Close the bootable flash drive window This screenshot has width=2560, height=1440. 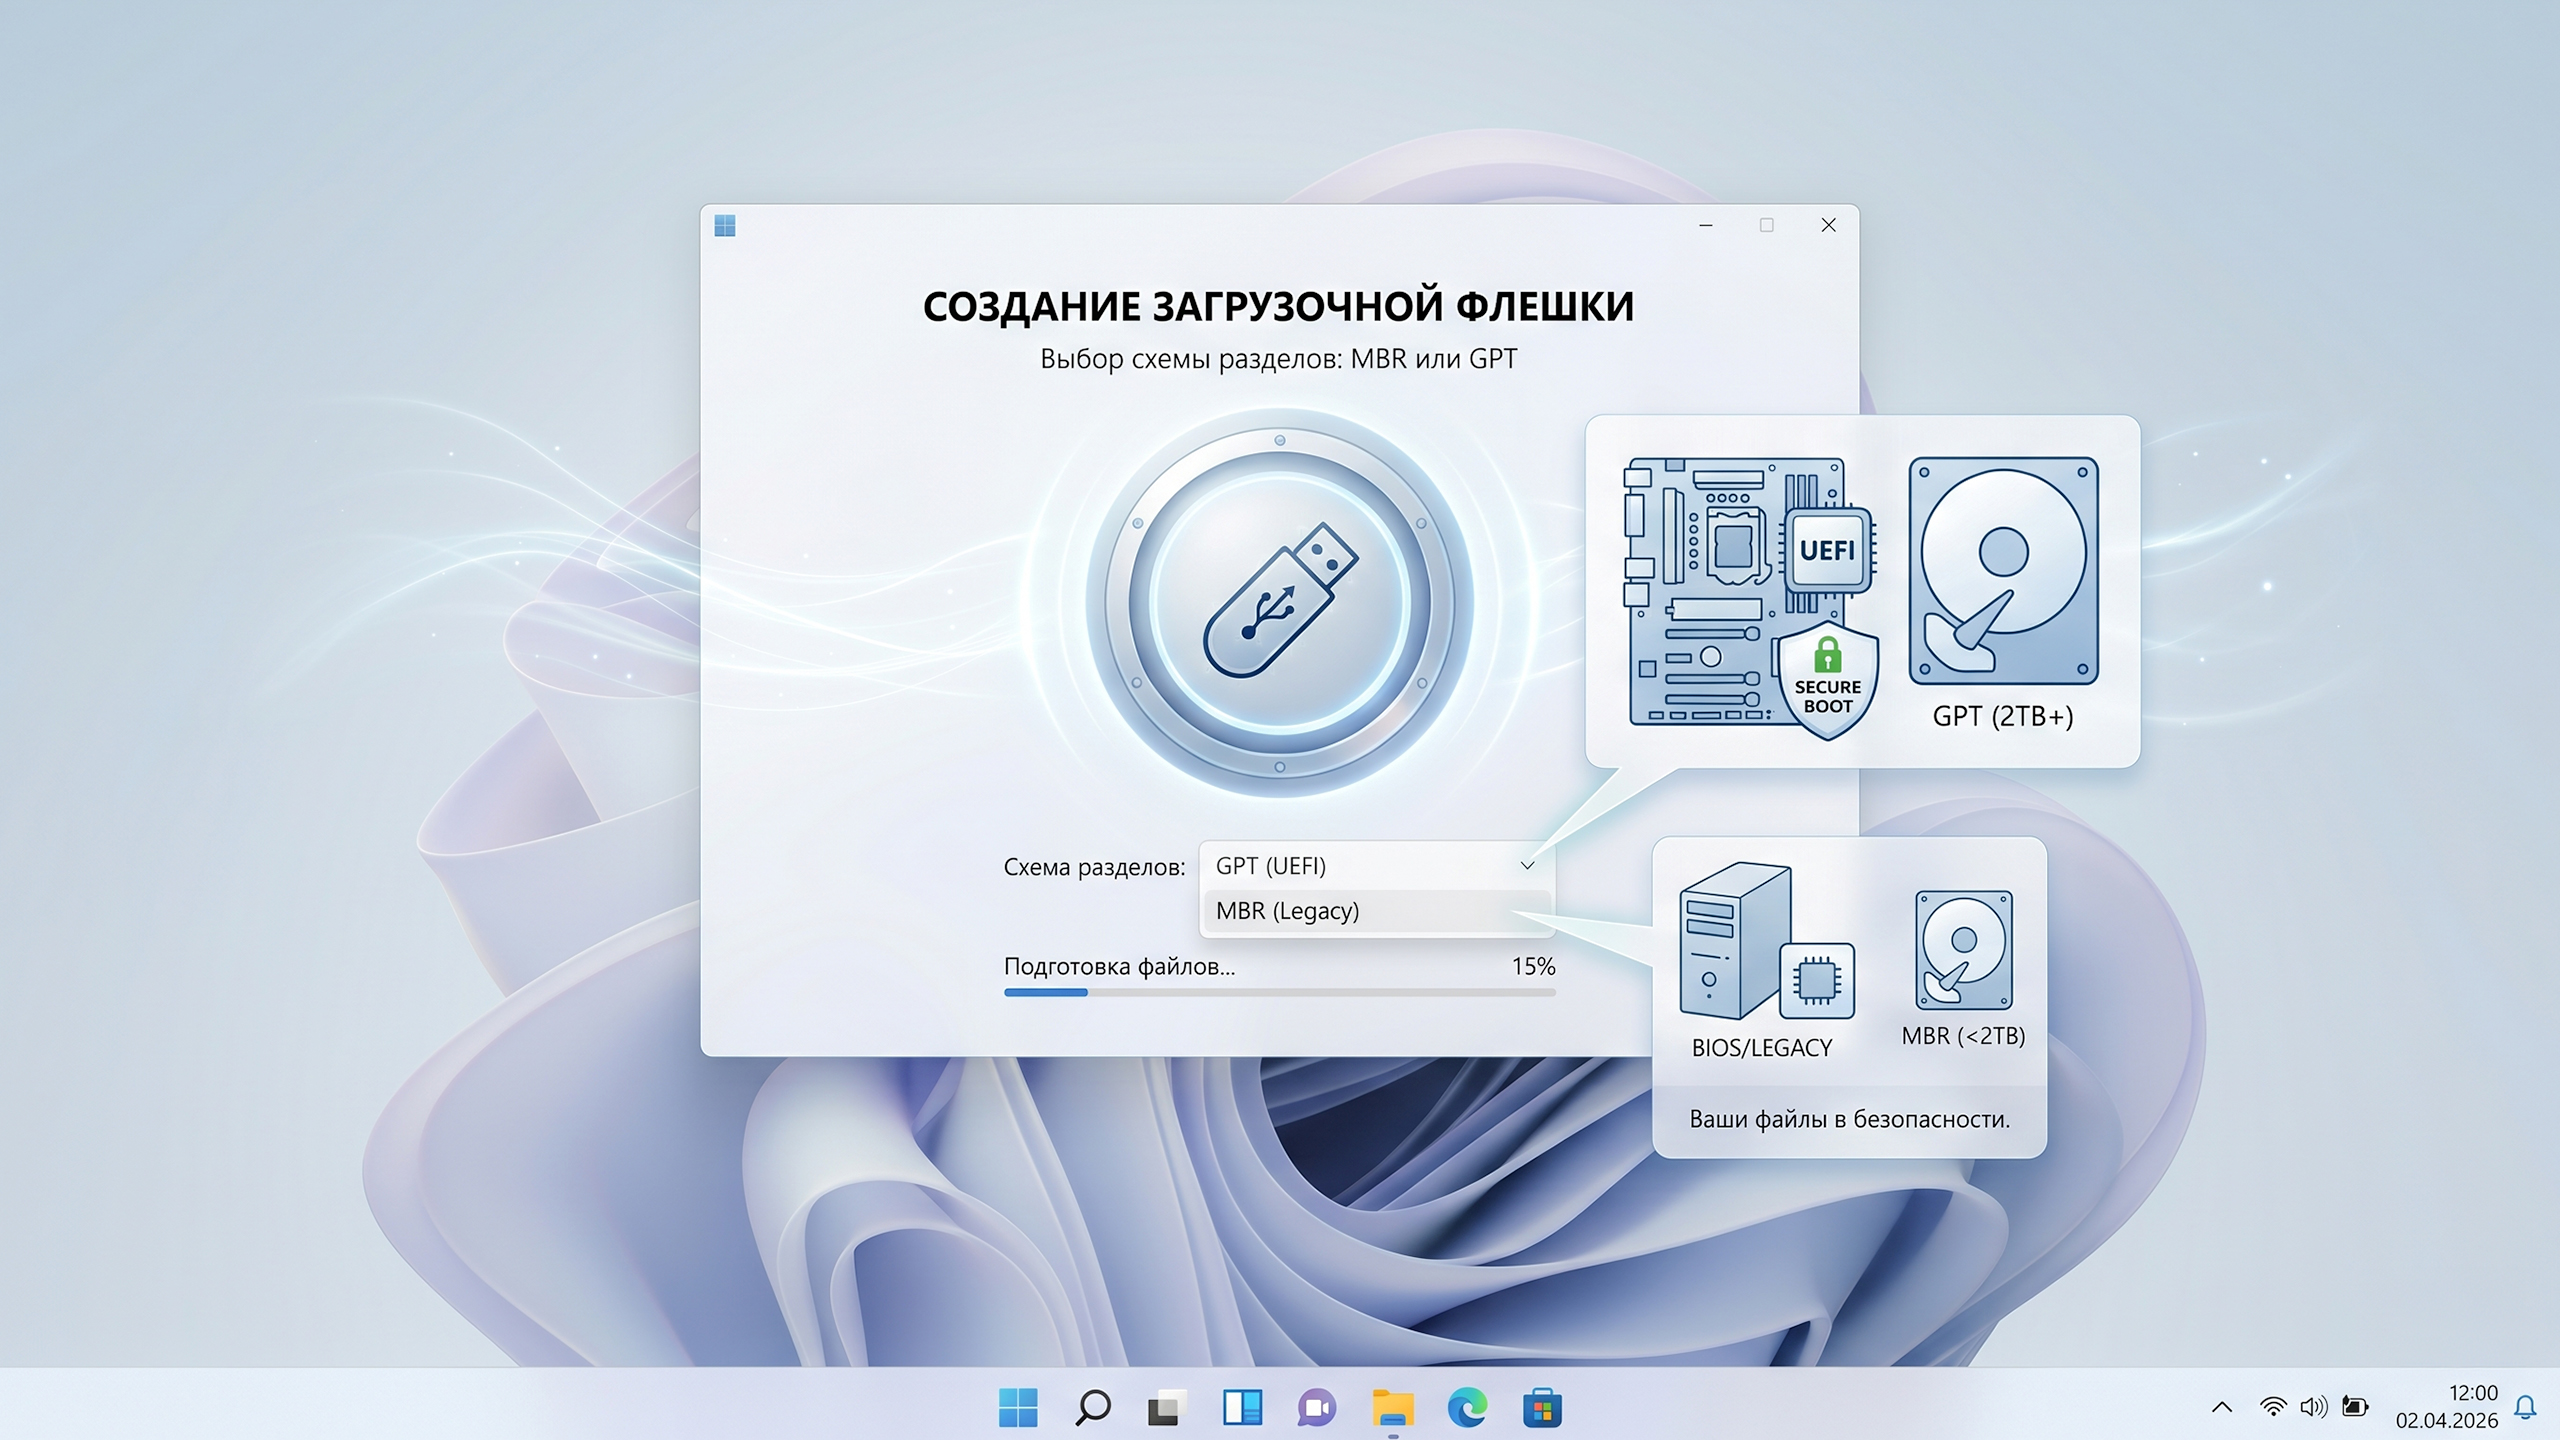point(1828,226)
